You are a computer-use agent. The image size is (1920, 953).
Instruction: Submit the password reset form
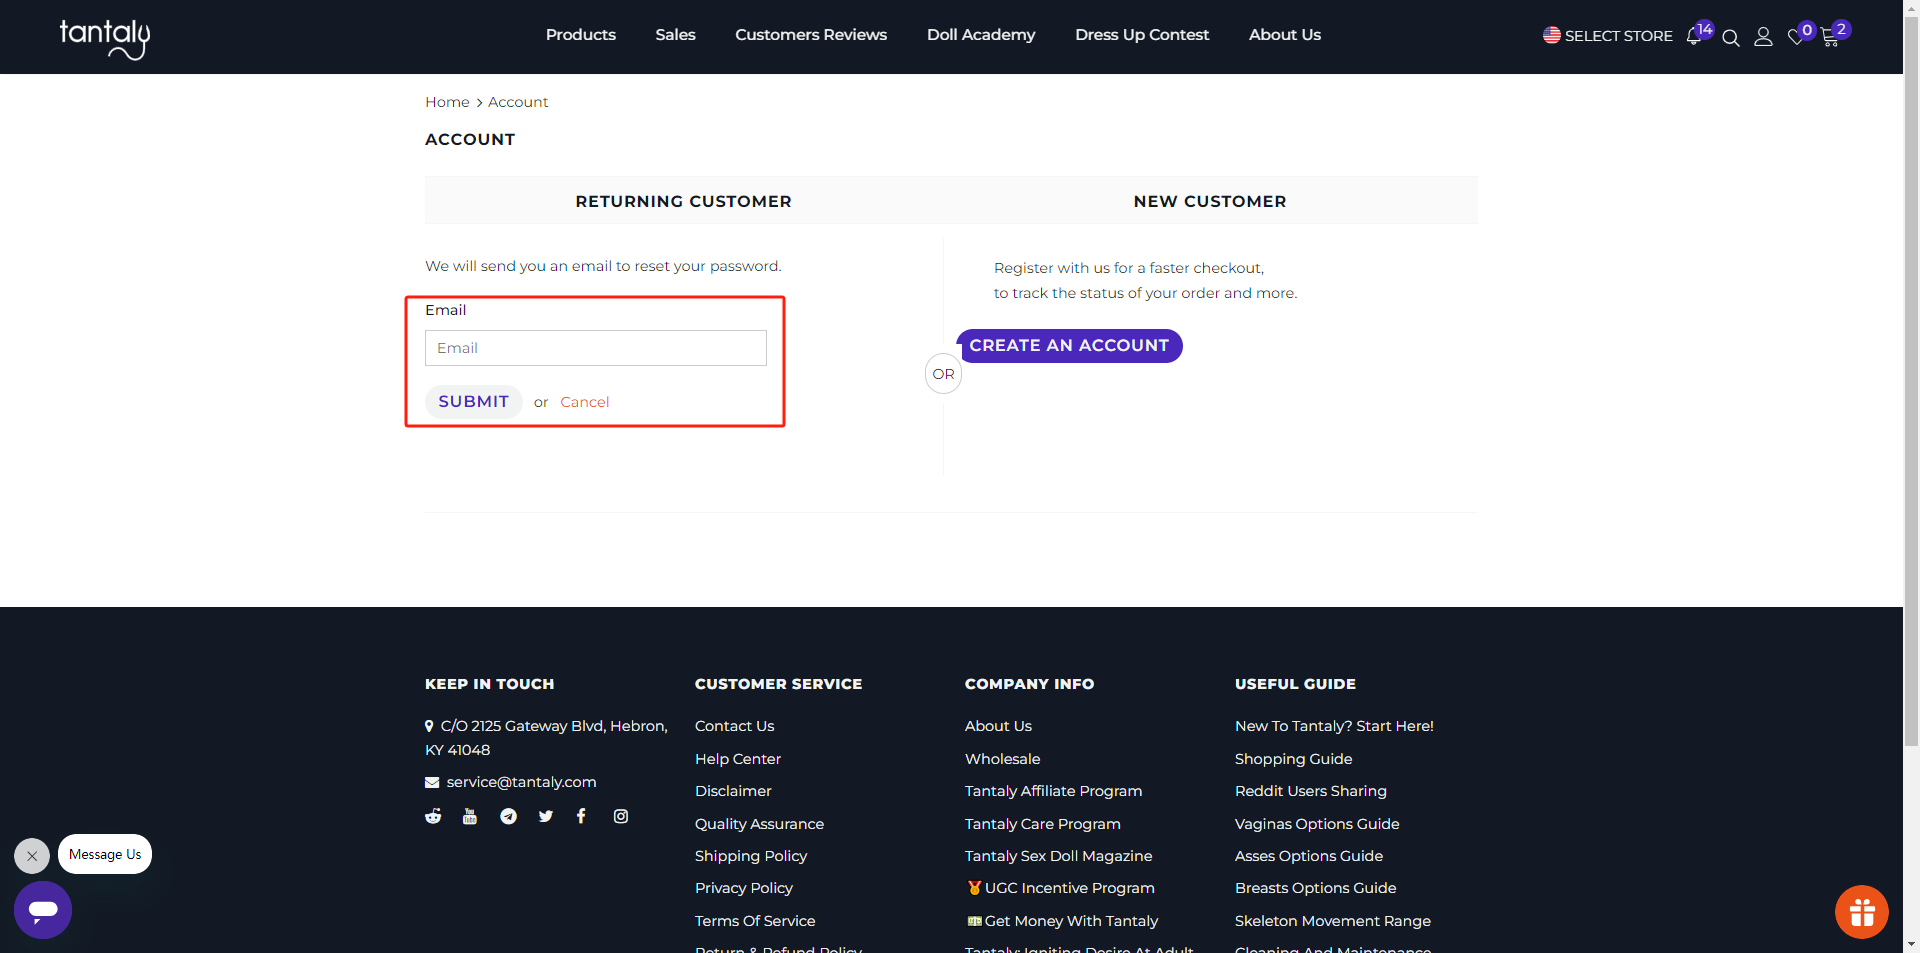pos(474,402)
